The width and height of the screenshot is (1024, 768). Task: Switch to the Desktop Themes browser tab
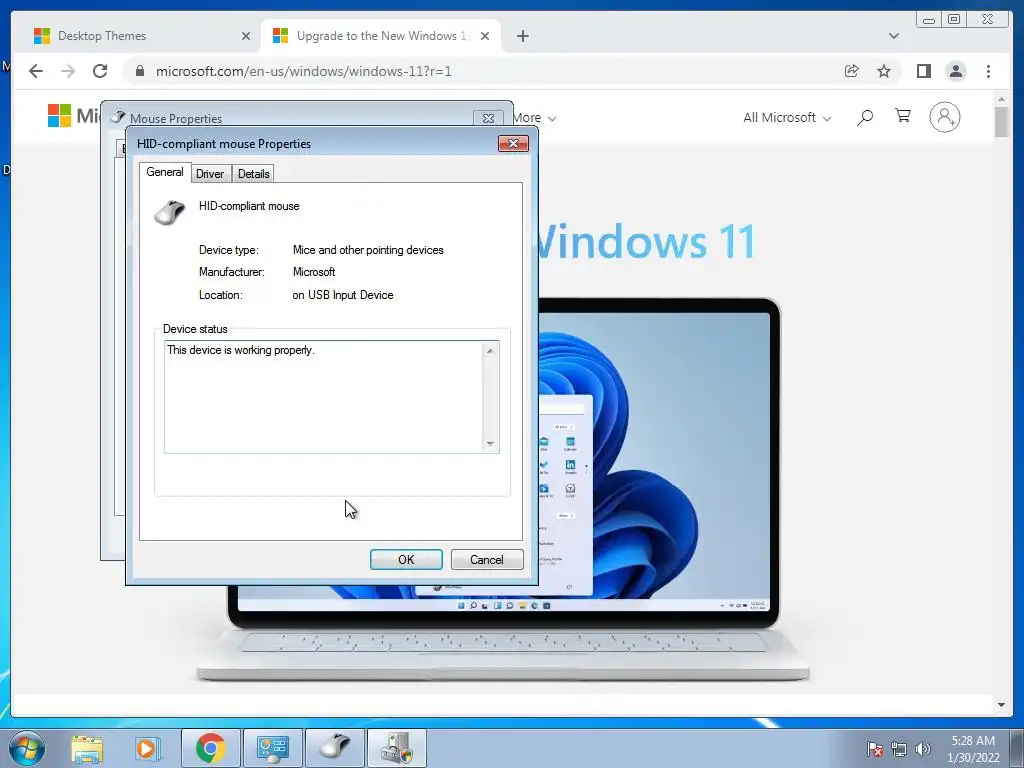point(142,36)
